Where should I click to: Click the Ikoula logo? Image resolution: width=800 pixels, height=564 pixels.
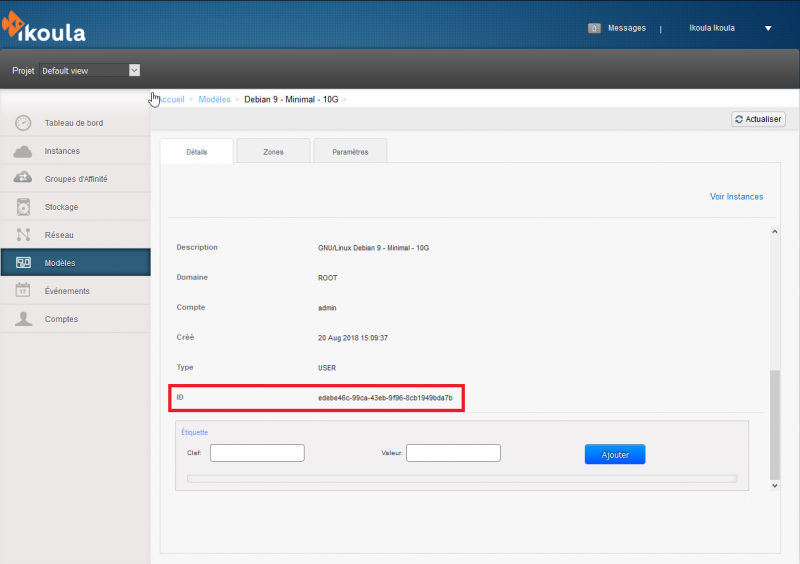(x=43, y=27)
